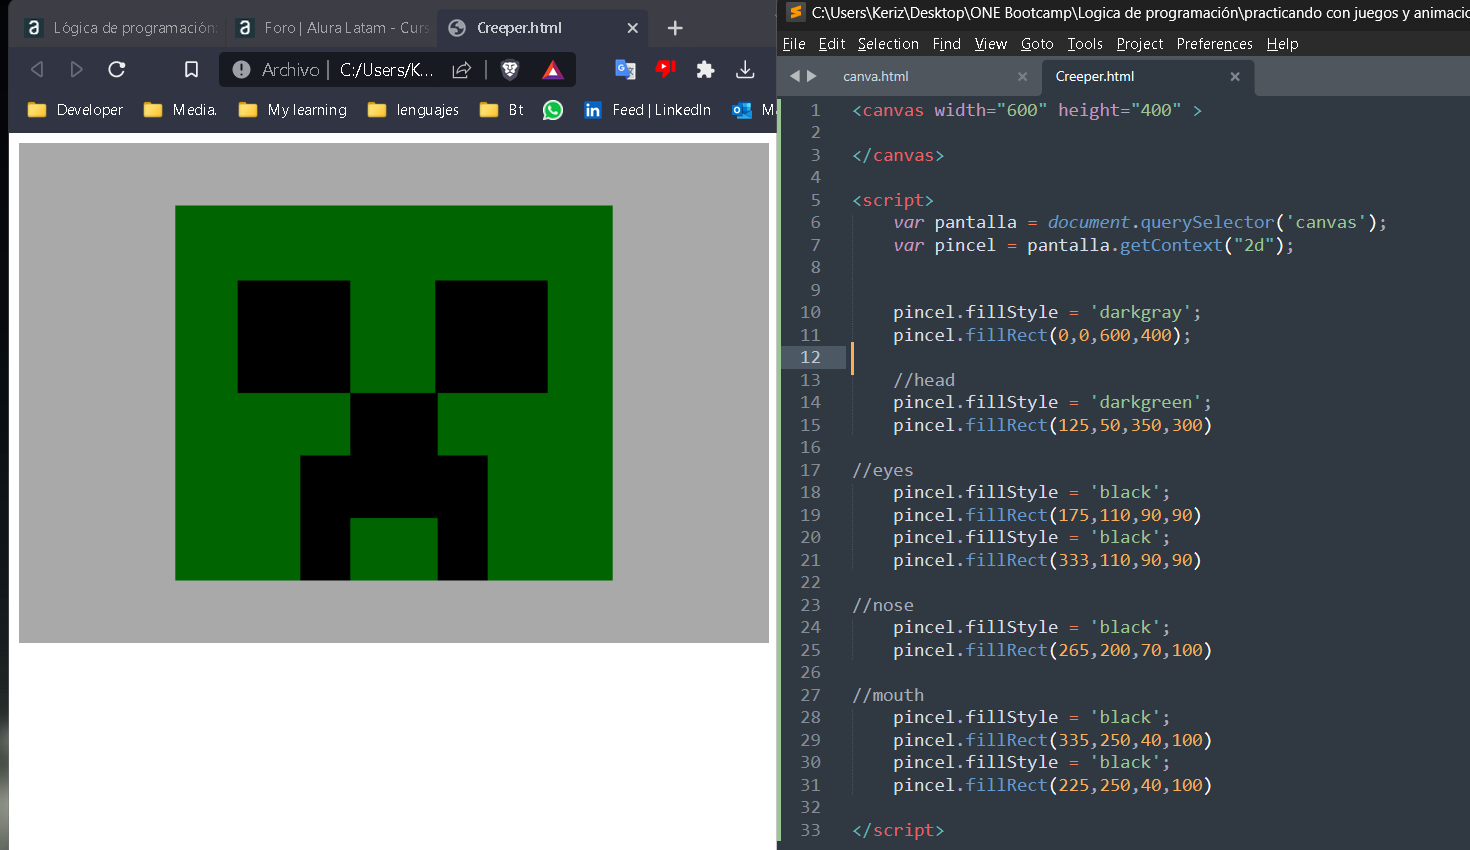Viewport: 1470px width, 850px height.
Task: Click line number 12 in gutter
Action: [810, 357]
